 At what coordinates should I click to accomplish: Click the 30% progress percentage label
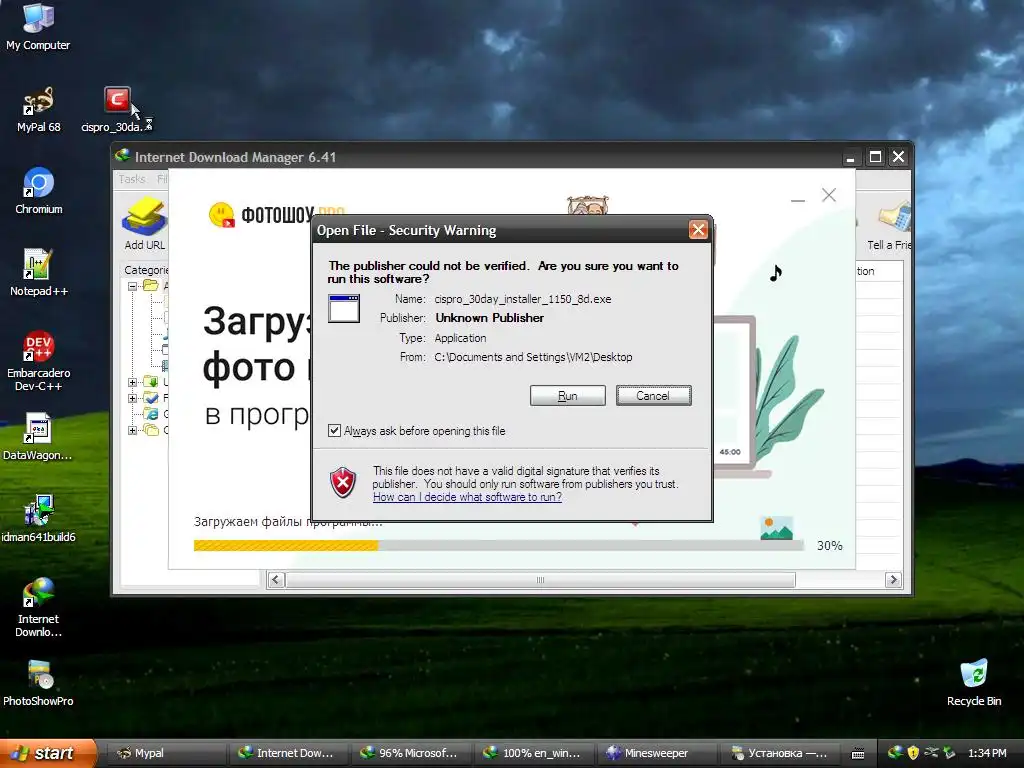pyautogui.click(x=829, y=546)
